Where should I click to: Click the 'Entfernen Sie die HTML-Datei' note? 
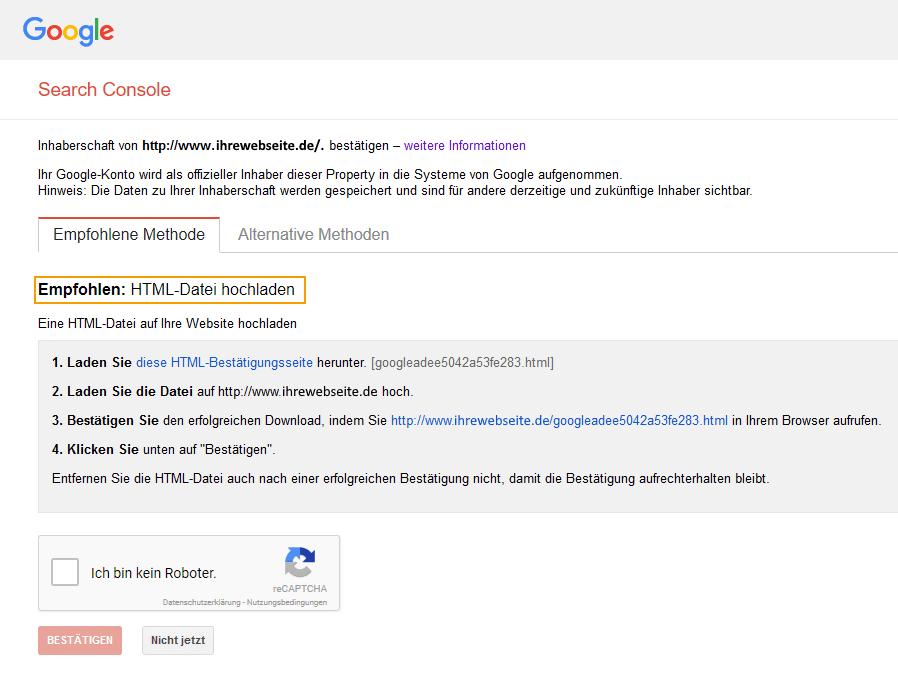pos(411,479)
